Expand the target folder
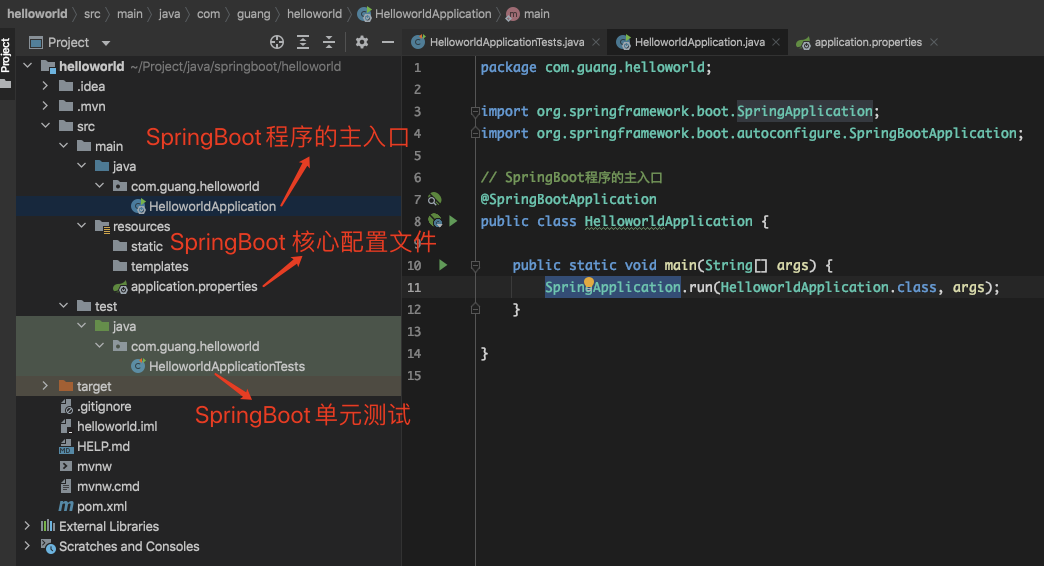Viewport: 1044px width, 566px height. 45,386
